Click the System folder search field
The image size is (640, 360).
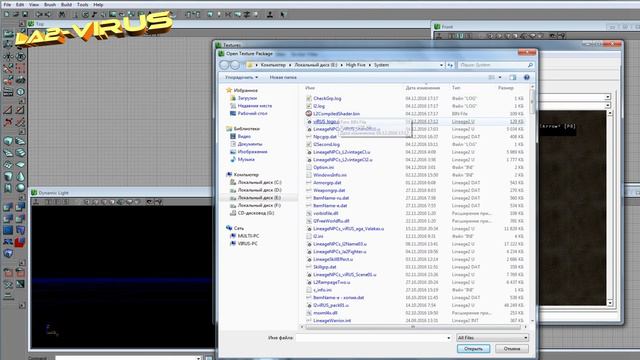495,65
